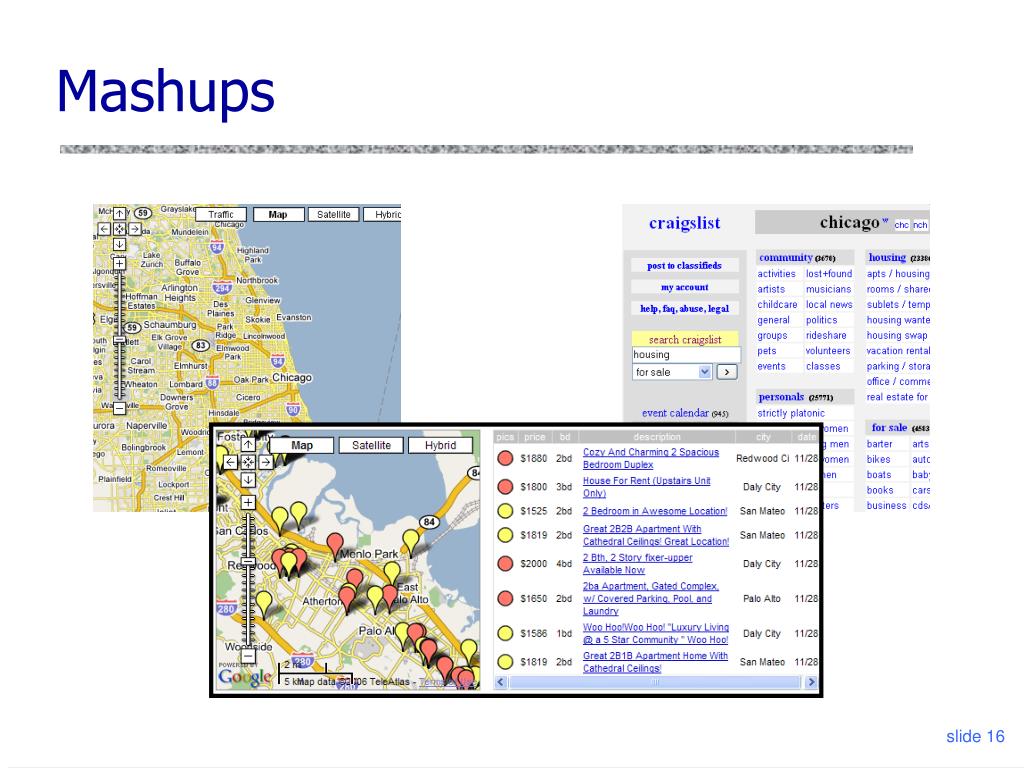The height and width of the screenshot is (768, 1024).
Task: Open the bikes for sale link
Action: [x=878, y=460]
